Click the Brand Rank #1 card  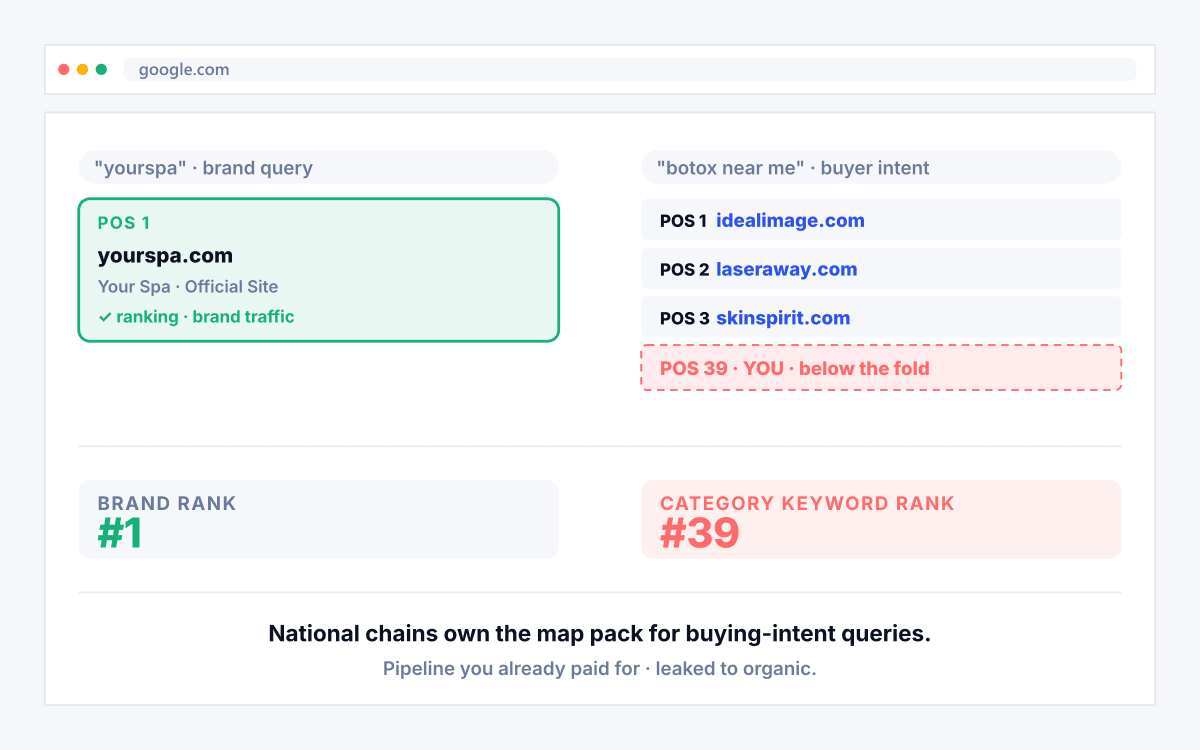(x=319, y=519)
